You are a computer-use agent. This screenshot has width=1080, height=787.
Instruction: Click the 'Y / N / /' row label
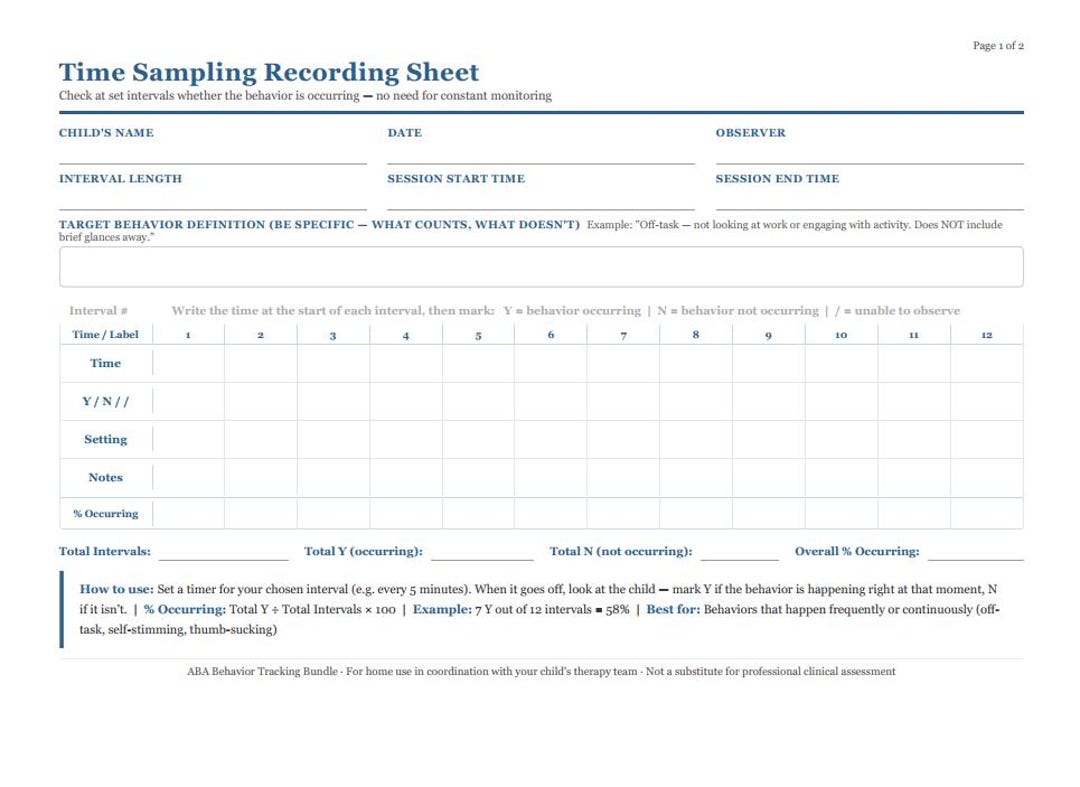[105, 401]
